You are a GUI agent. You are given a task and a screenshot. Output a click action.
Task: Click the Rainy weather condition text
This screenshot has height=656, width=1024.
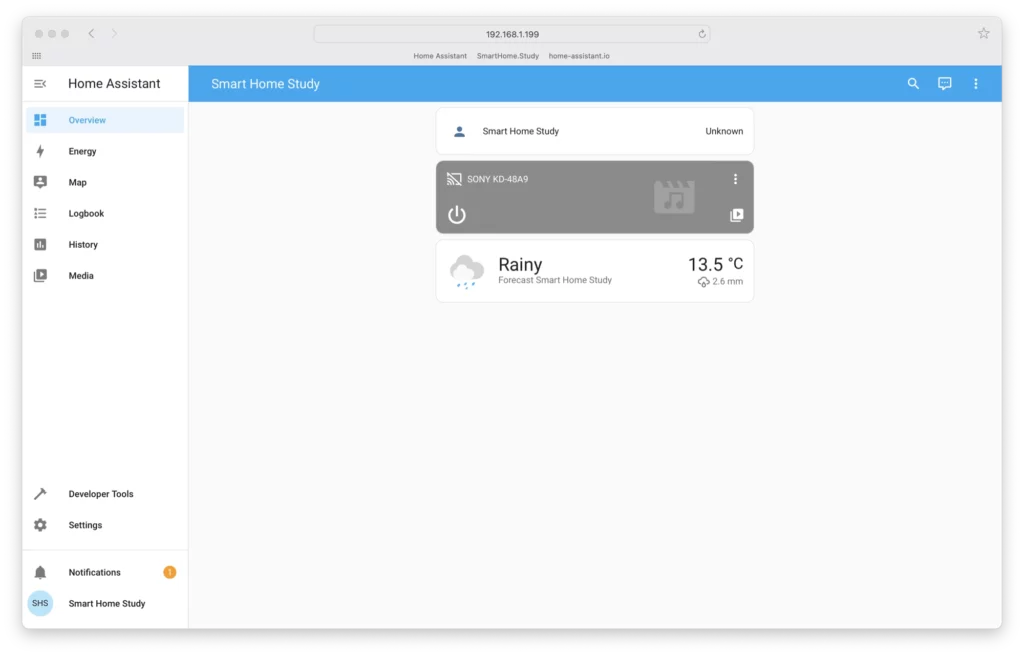pos(520,265)
